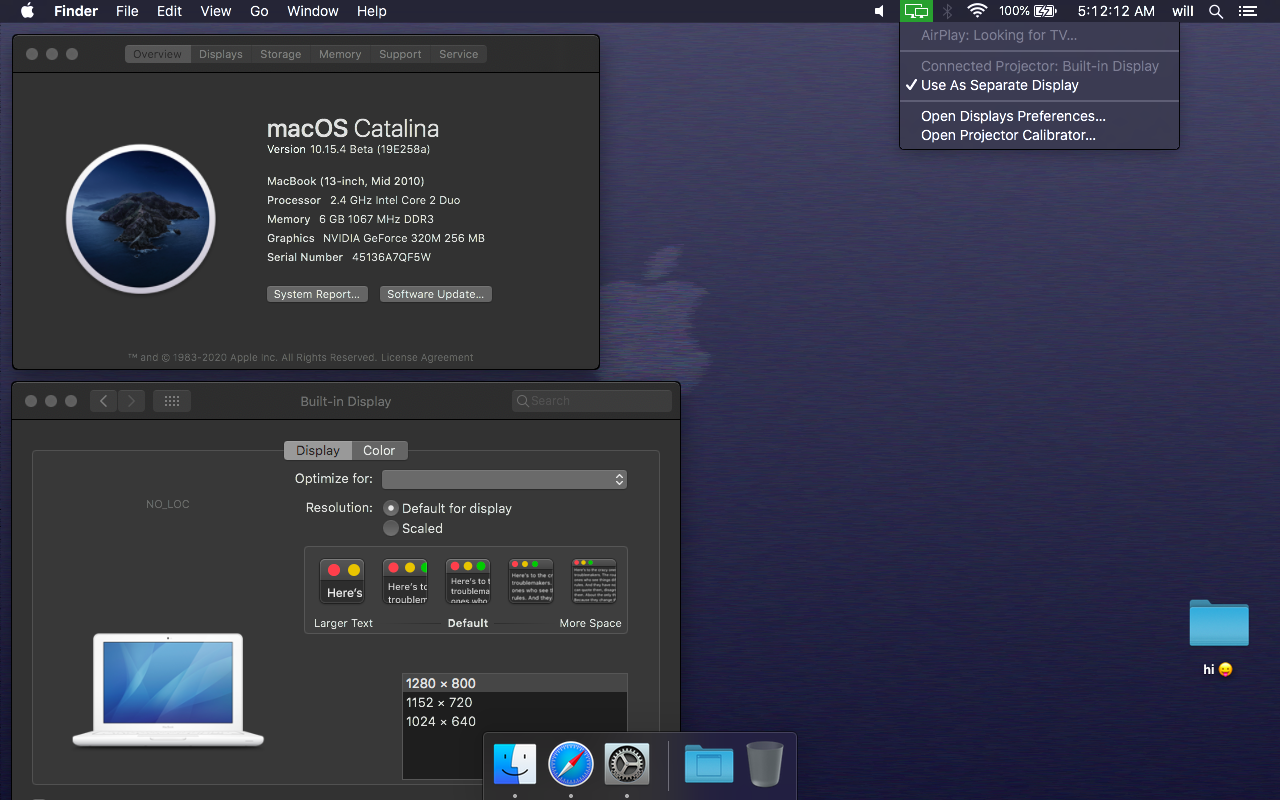Click the user name 'will' in menu bar
The height and width of the screenshot is (800, 1280).
[1183, 11]
